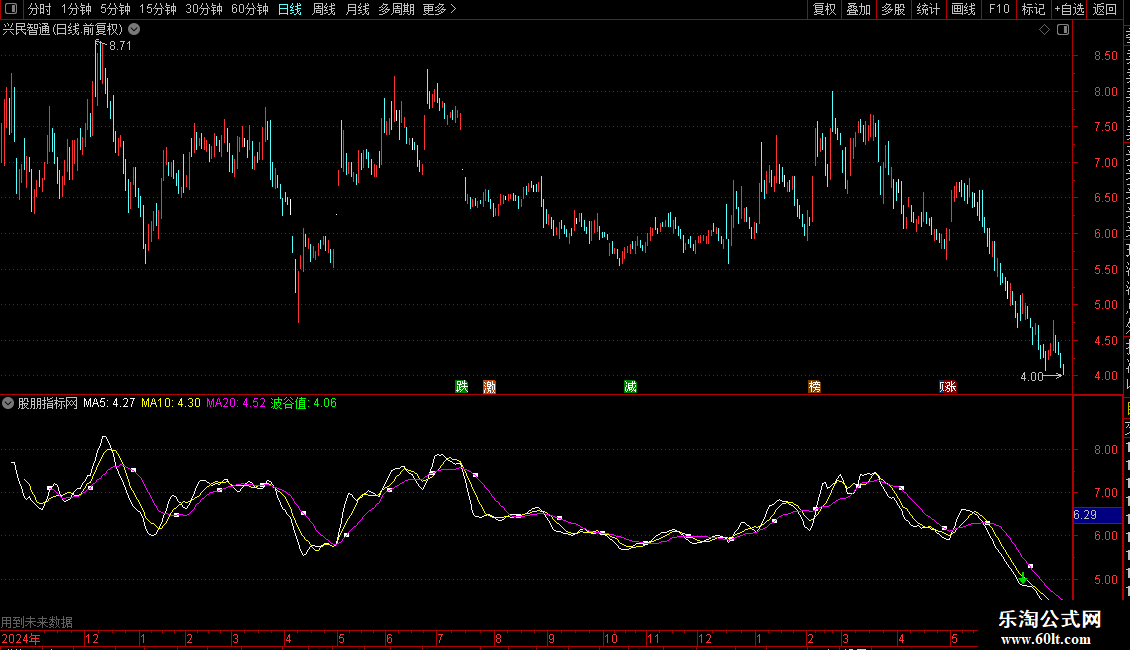Open the 统计 statistics tool
Screen dimensions: 1130x650
[927, 9]
